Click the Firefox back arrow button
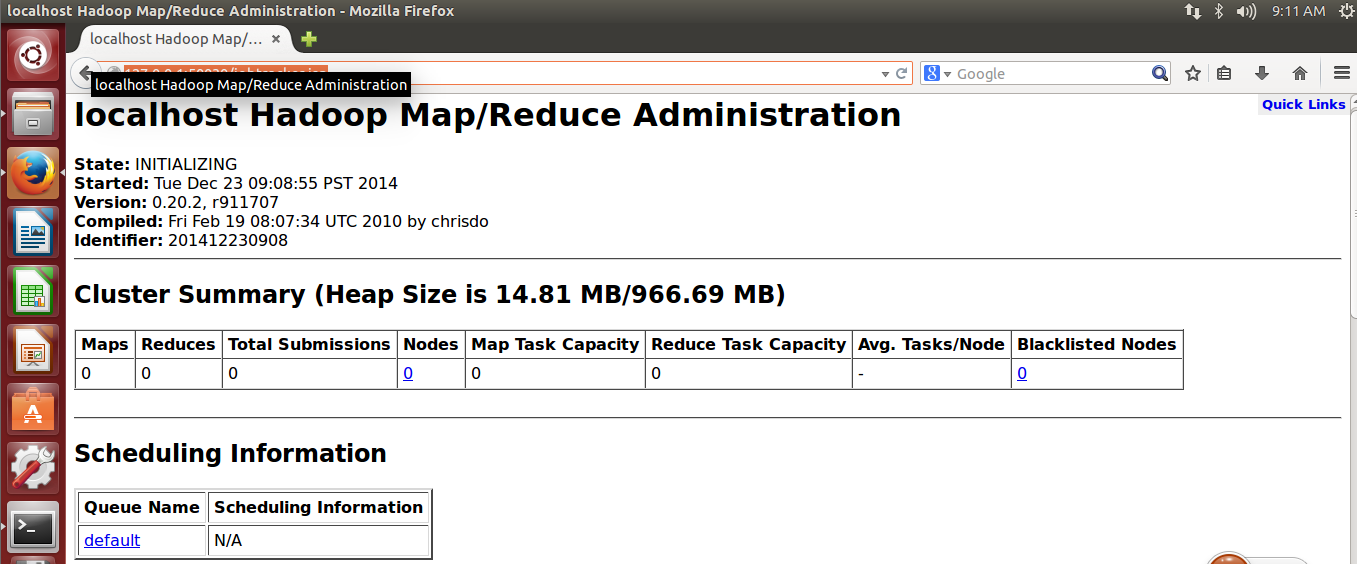Image resolution: width=1357 pixels, height=564 pixels. [85, 73]
